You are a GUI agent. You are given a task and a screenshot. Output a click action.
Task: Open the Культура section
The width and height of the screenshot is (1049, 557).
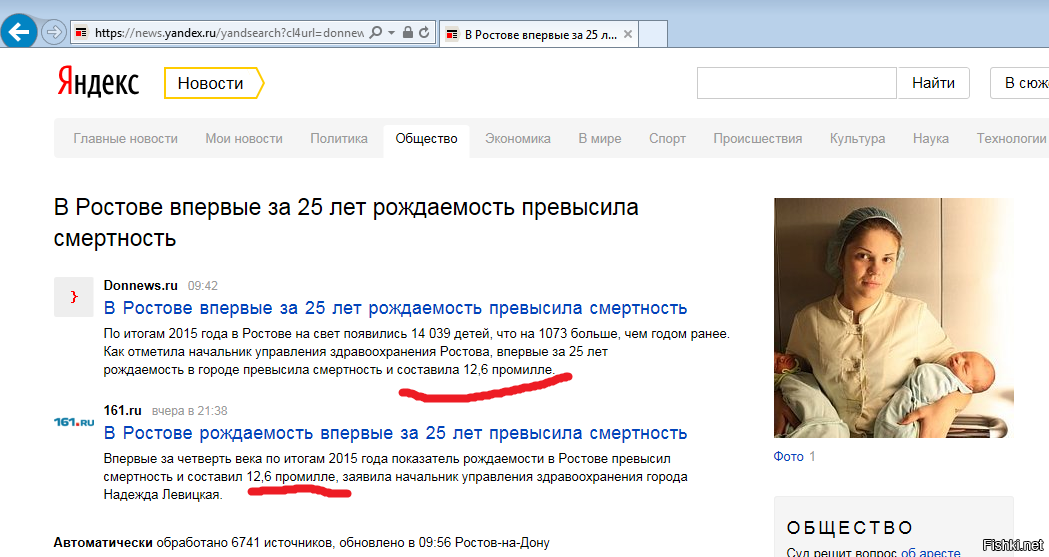click(x=858, y=138)
